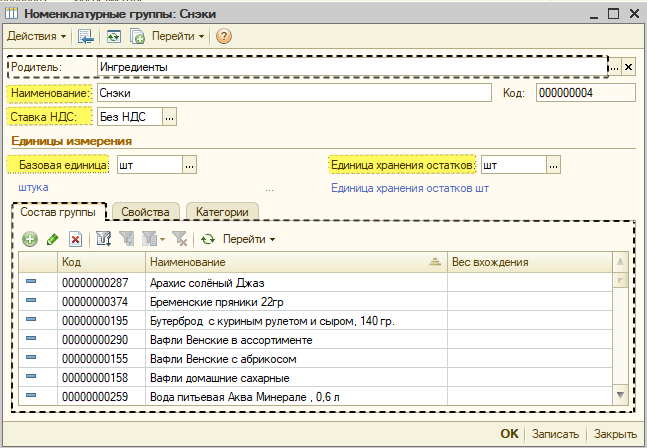Open the Действия menu
This screenshot has width=647, height=448.
[36, 36]
